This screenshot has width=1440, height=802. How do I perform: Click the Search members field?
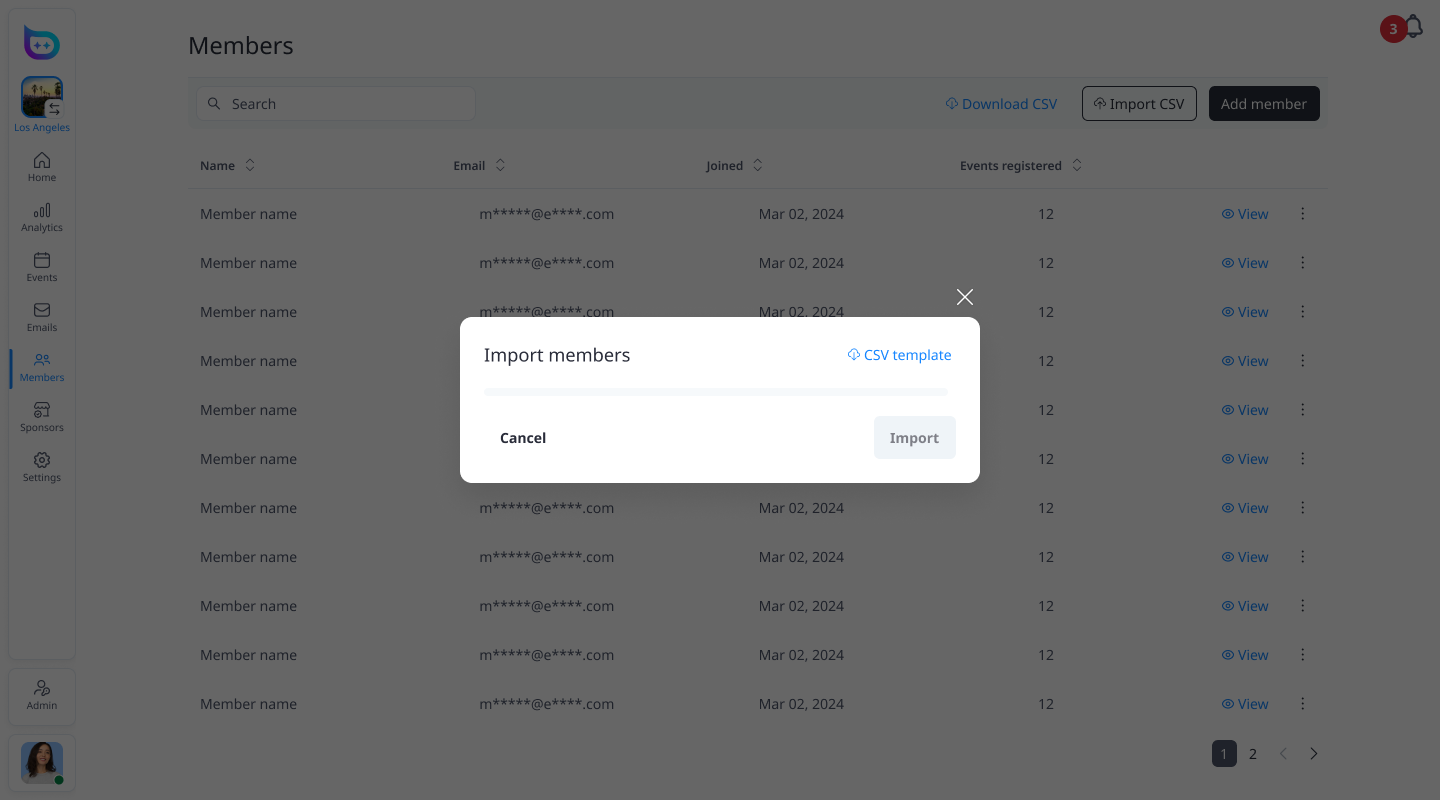coord(336,104)
